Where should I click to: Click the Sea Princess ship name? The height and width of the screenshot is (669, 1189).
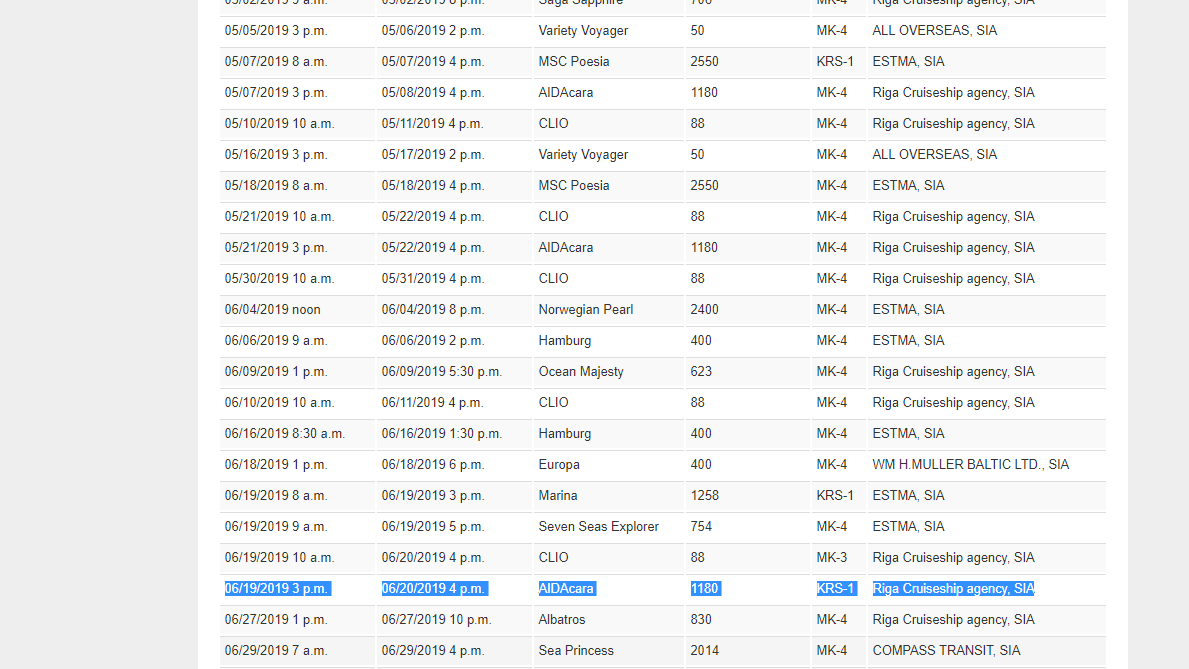[x=576, y=651]
